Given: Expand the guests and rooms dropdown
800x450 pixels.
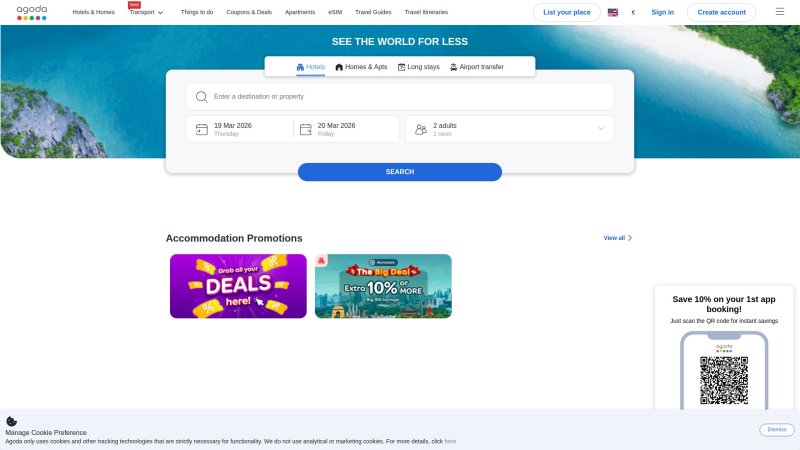Looking at the screenshot, I should click(601, 129).
